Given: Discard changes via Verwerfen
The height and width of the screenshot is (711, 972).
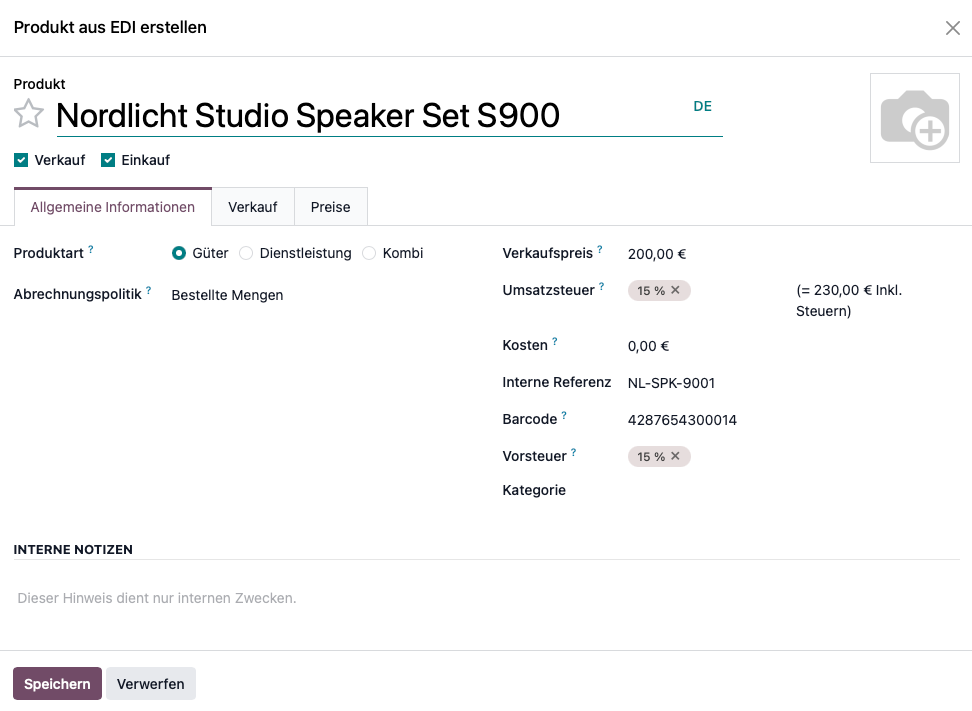Looking at the screenshot, I should 150,683.
